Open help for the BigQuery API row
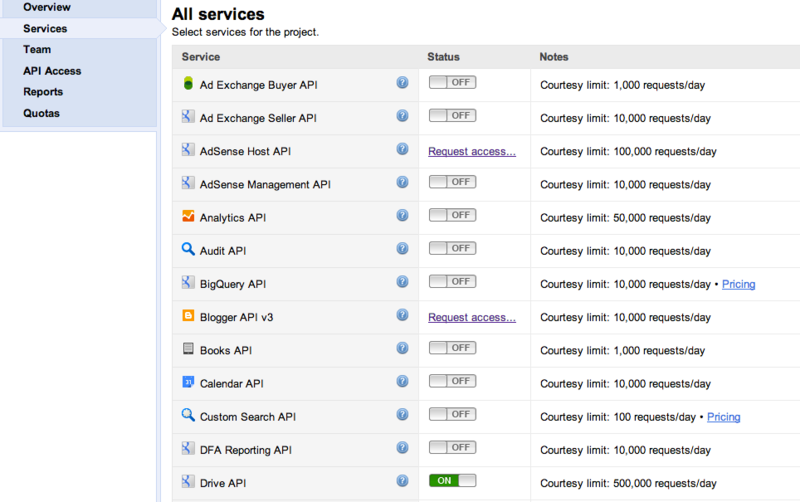 coord(402,282)
